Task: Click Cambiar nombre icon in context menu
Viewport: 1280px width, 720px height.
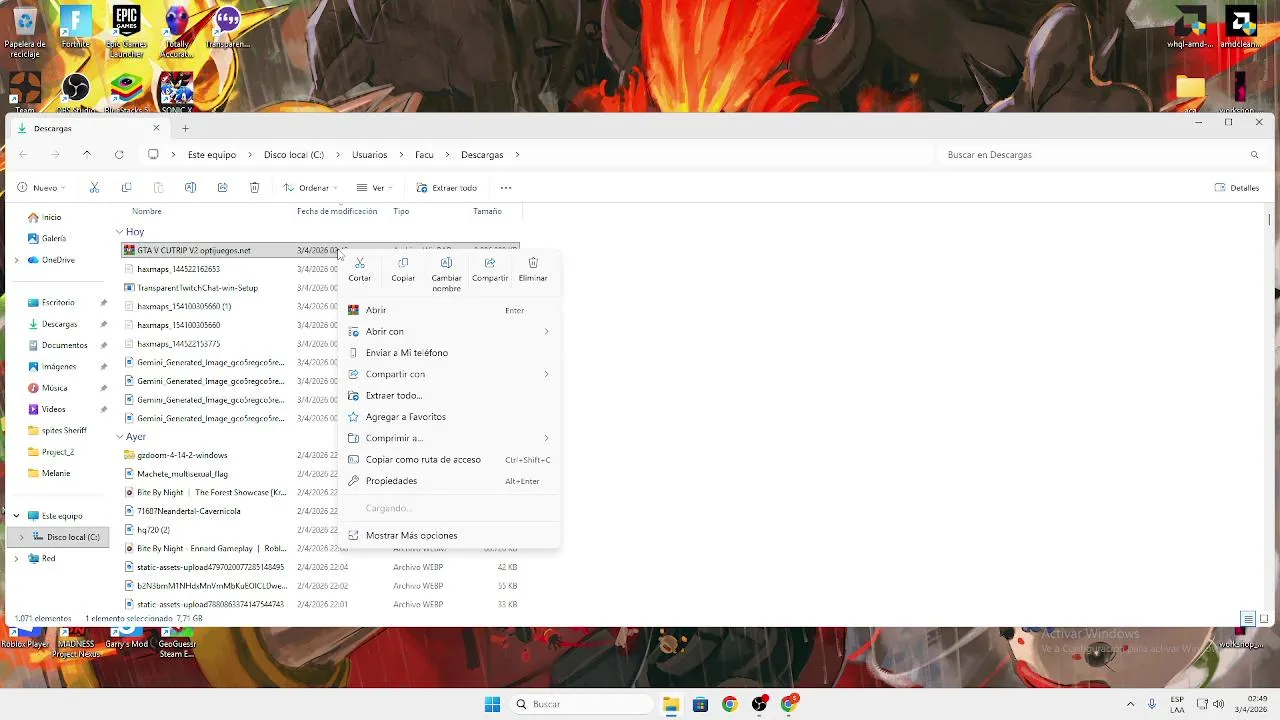Action: [x=446, y=263]
